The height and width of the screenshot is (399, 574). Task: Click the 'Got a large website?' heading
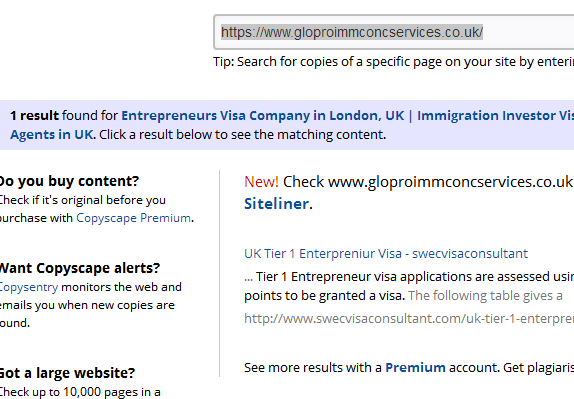(x=67, y=373)
